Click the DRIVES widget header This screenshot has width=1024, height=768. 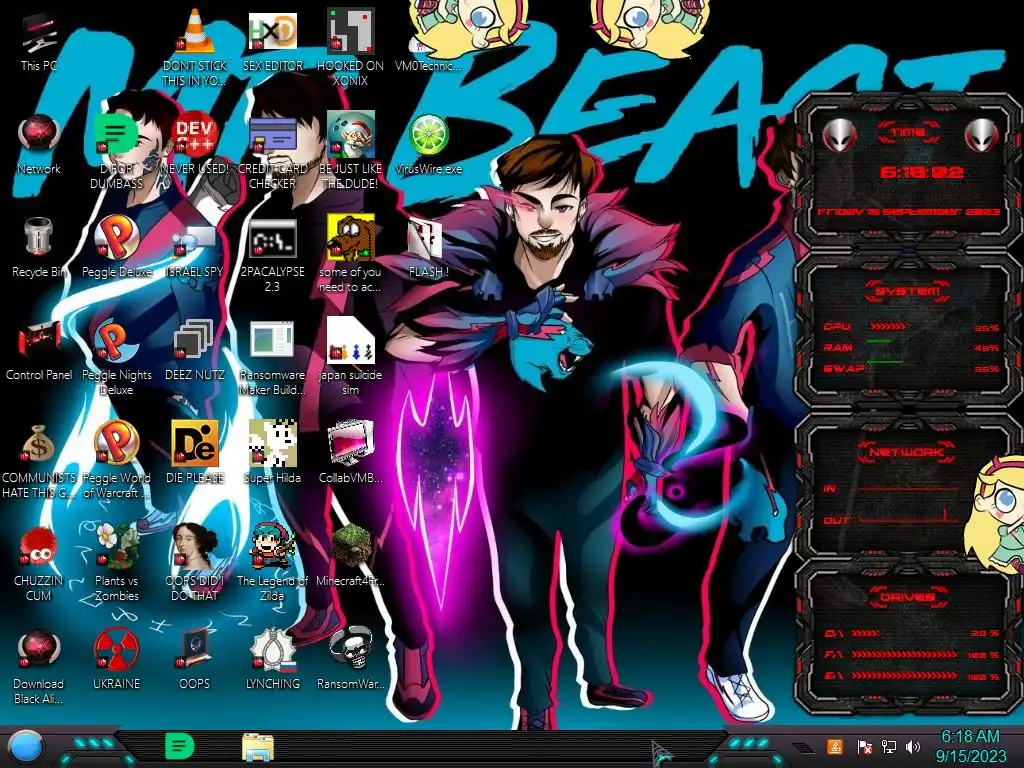pos(908,596)
